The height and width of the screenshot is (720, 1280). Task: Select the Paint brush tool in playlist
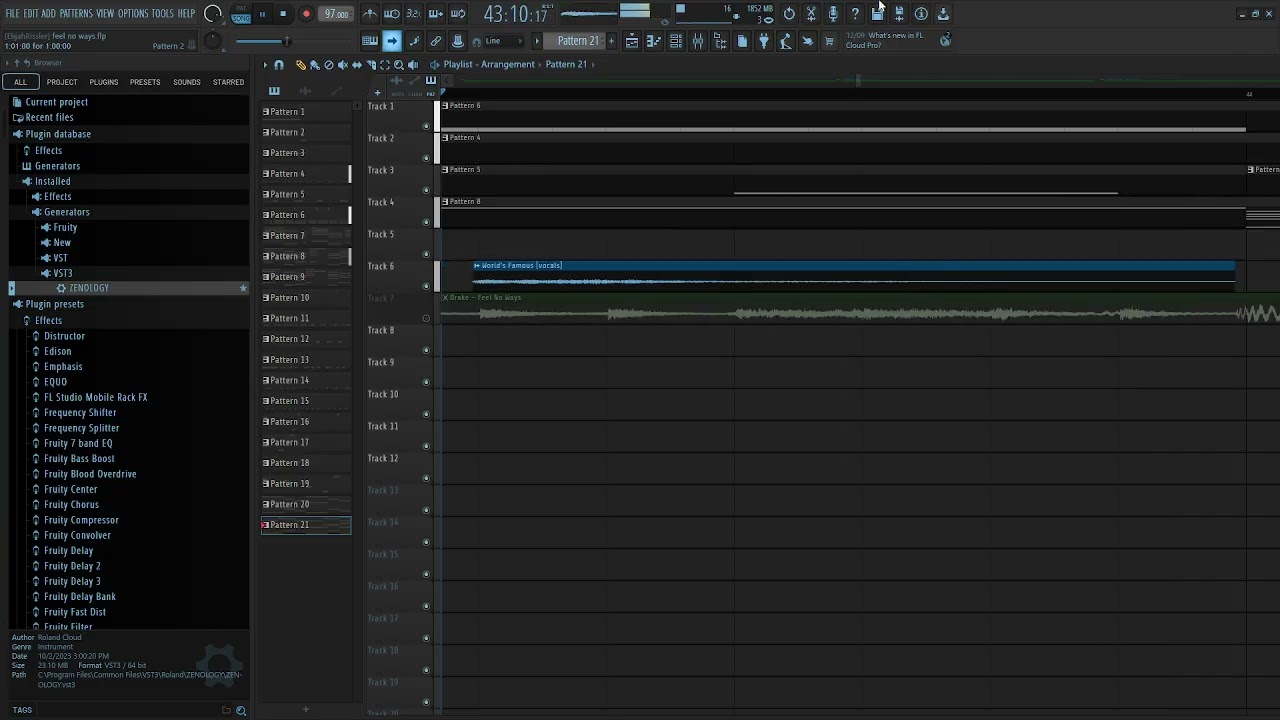point(314,65)
